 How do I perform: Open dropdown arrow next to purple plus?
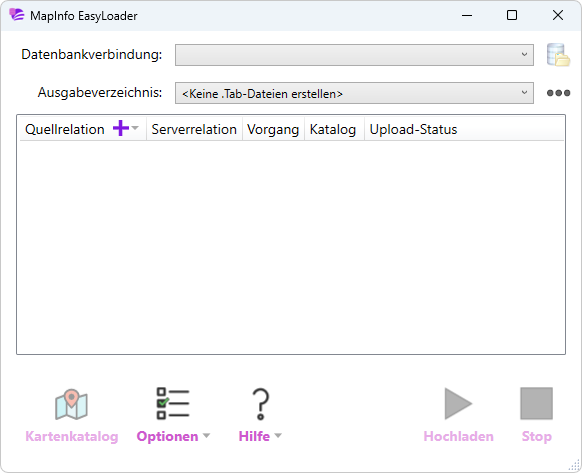pos(135,128)
